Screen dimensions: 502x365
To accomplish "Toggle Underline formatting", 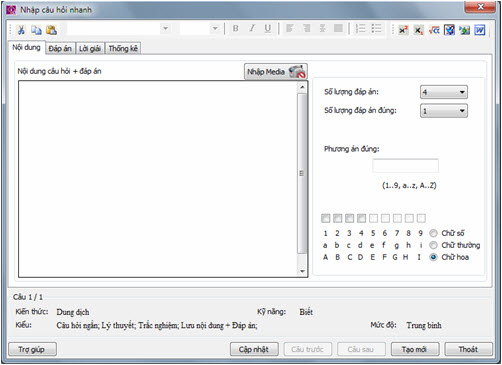I will pyautogui.click(x=268, y=29).
